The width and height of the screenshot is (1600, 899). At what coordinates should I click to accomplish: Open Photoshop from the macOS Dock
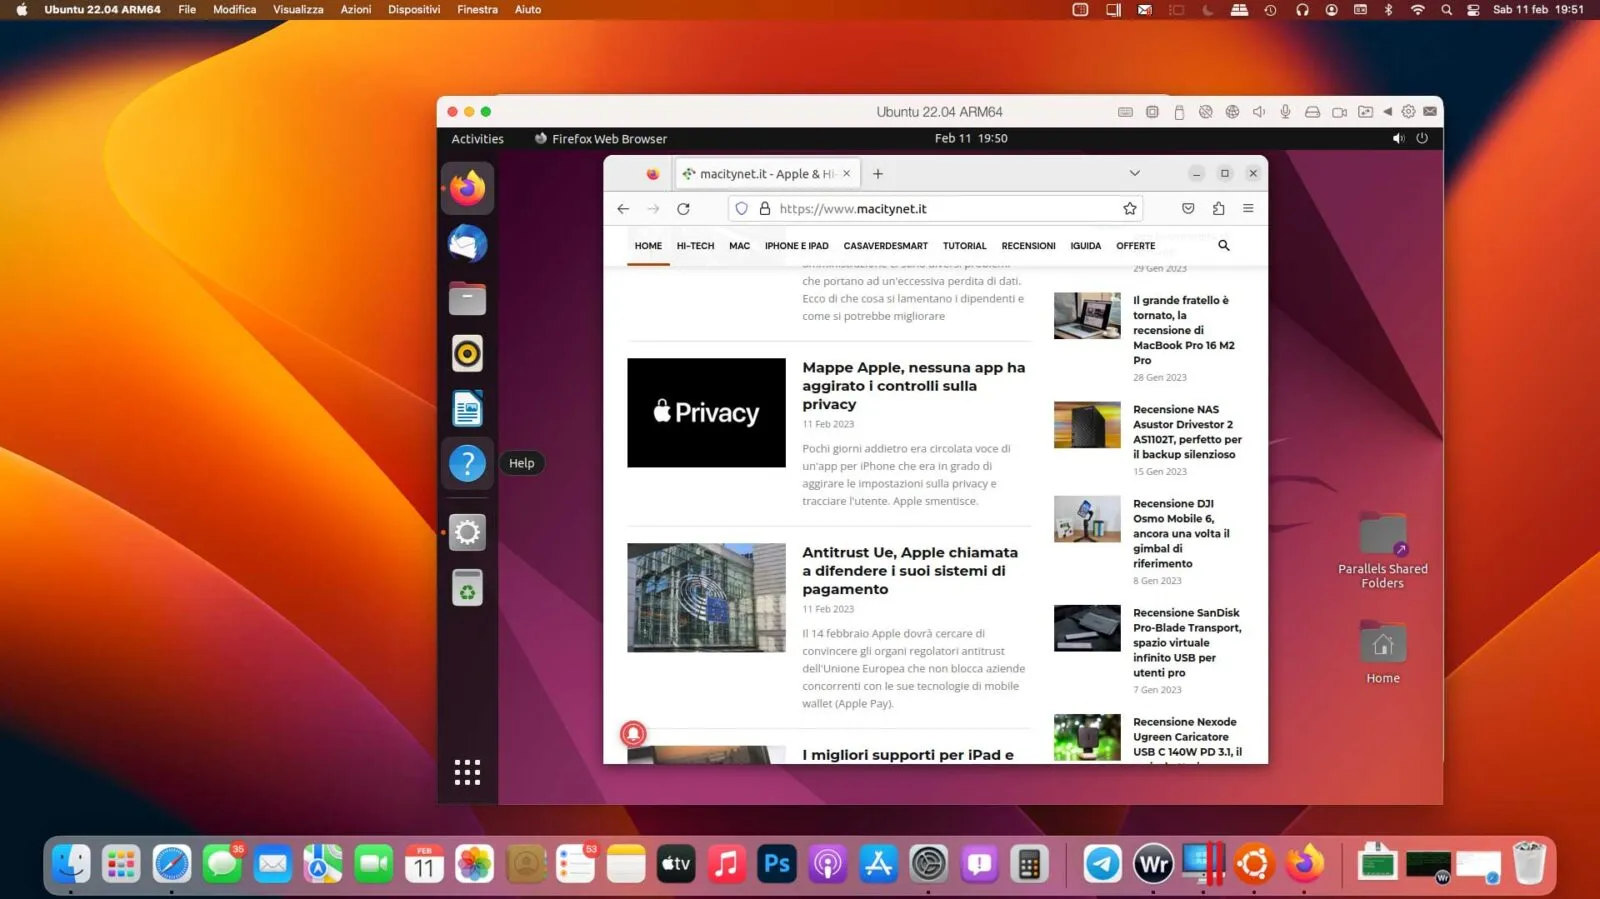tap(777, 864)
